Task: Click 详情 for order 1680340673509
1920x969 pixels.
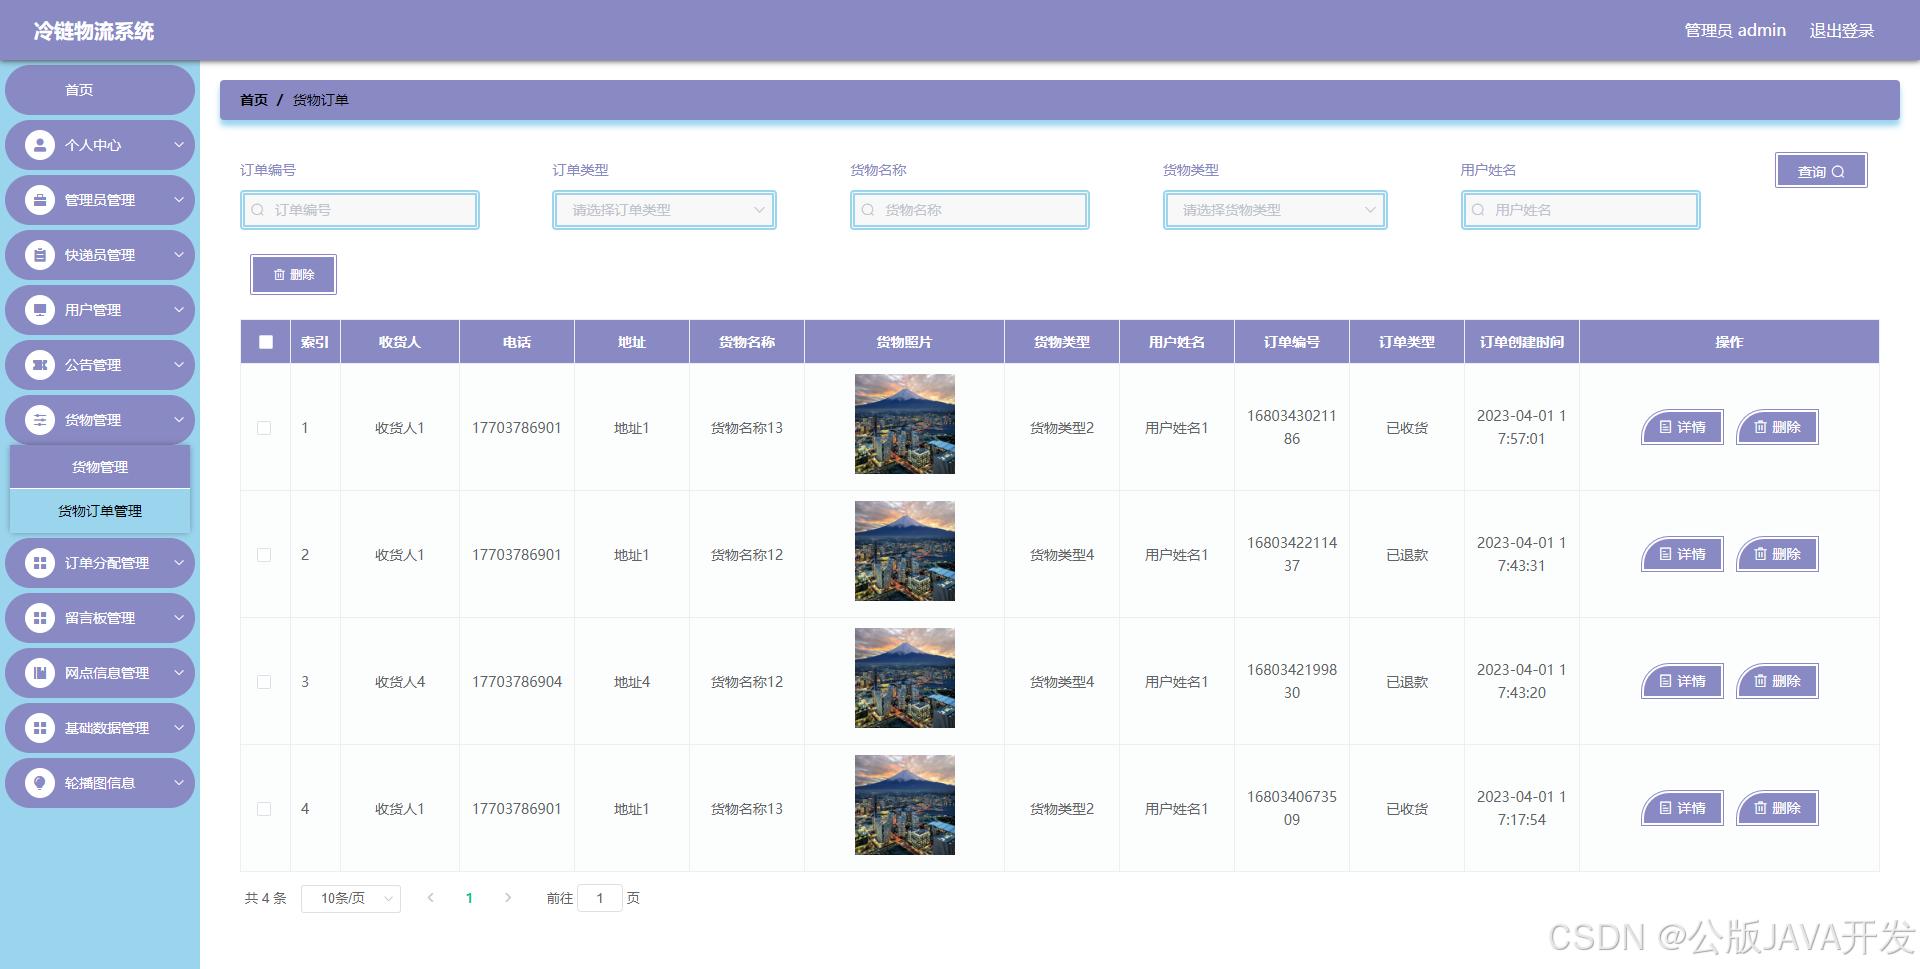Action: pyautogui.click(x=1683, y=808)
